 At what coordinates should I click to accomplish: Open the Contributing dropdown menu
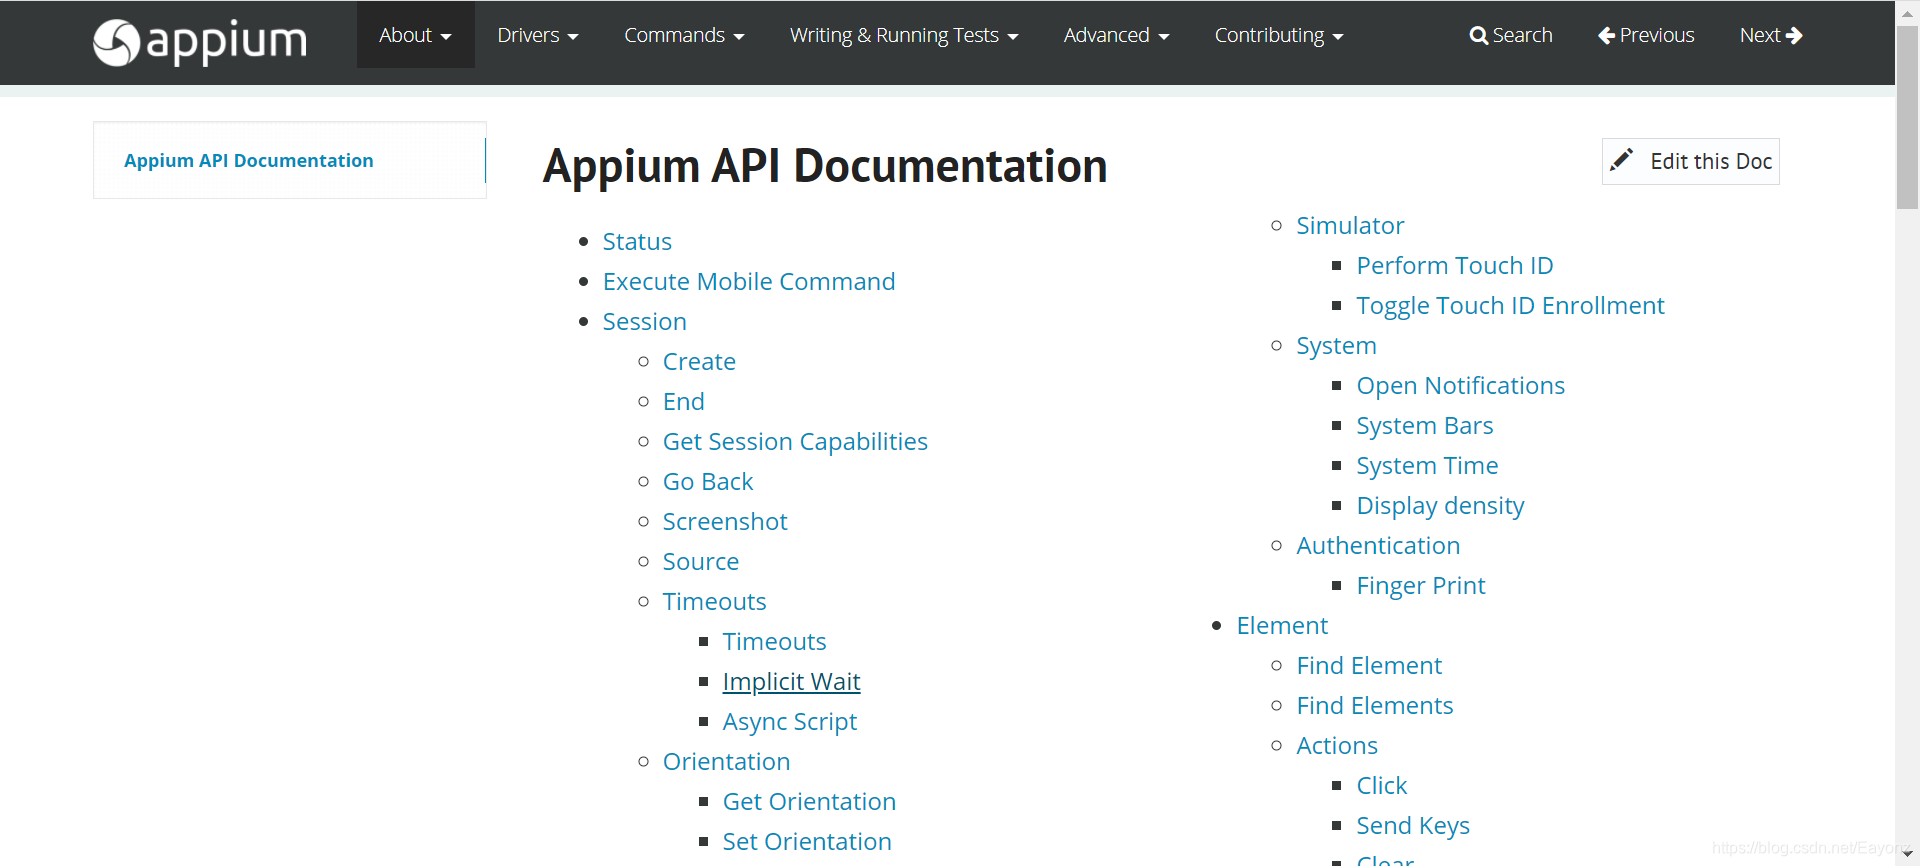point(1279,35)
